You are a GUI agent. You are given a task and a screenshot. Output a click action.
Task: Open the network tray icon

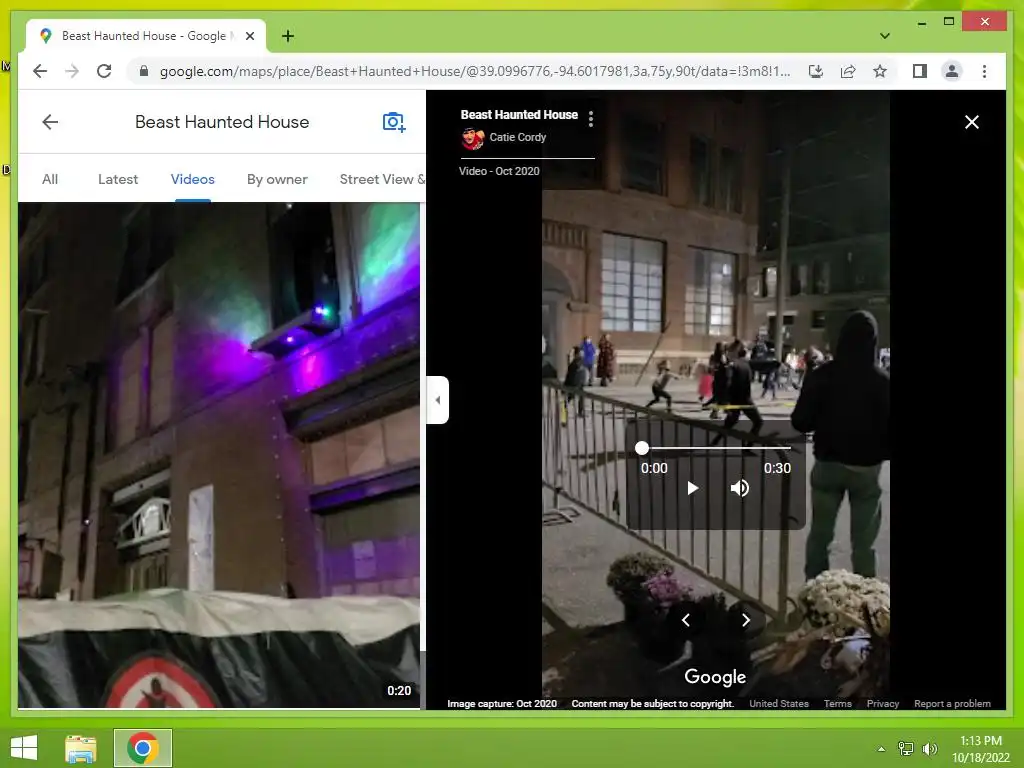point(906,748)
